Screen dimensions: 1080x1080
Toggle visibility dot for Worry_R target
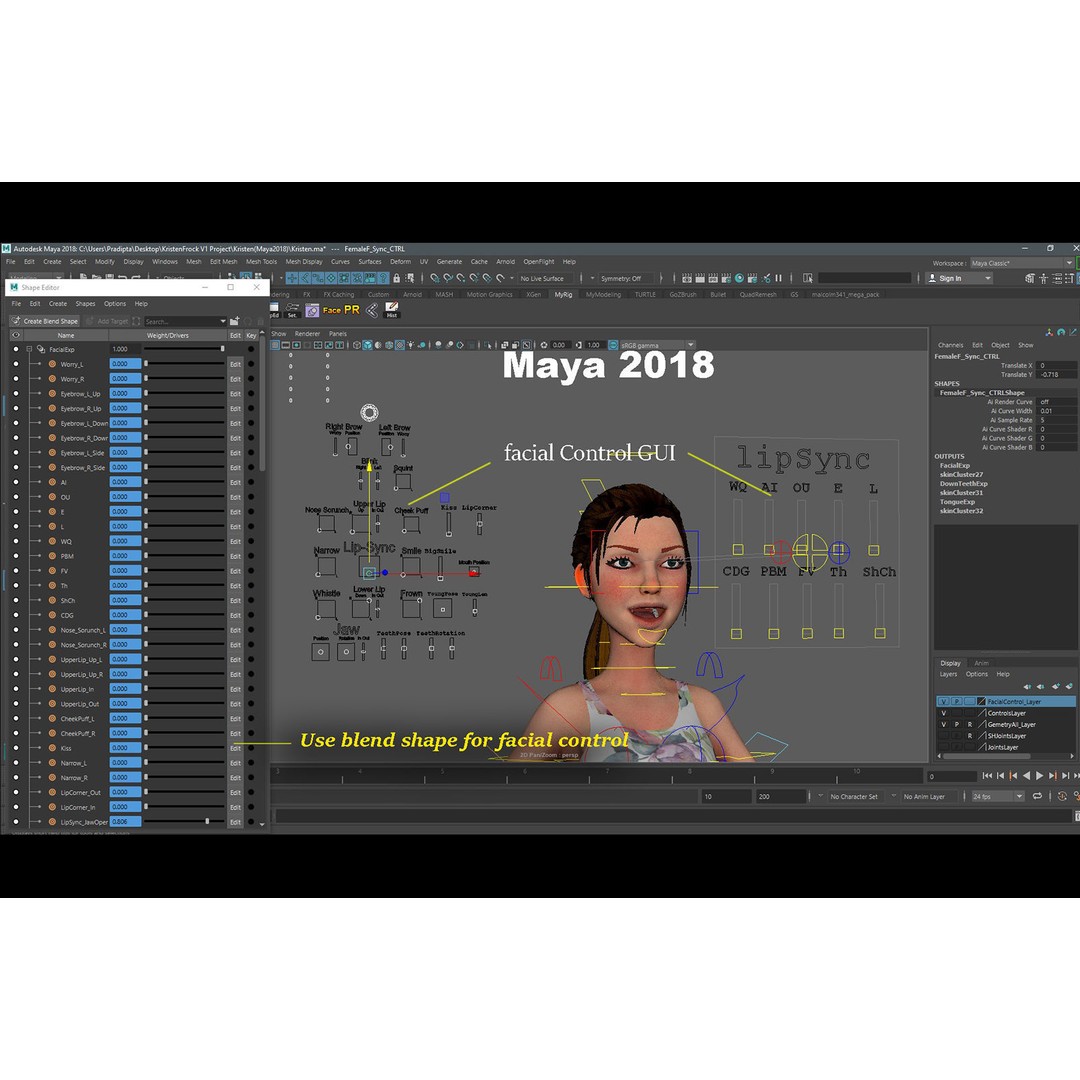[16, 379]
